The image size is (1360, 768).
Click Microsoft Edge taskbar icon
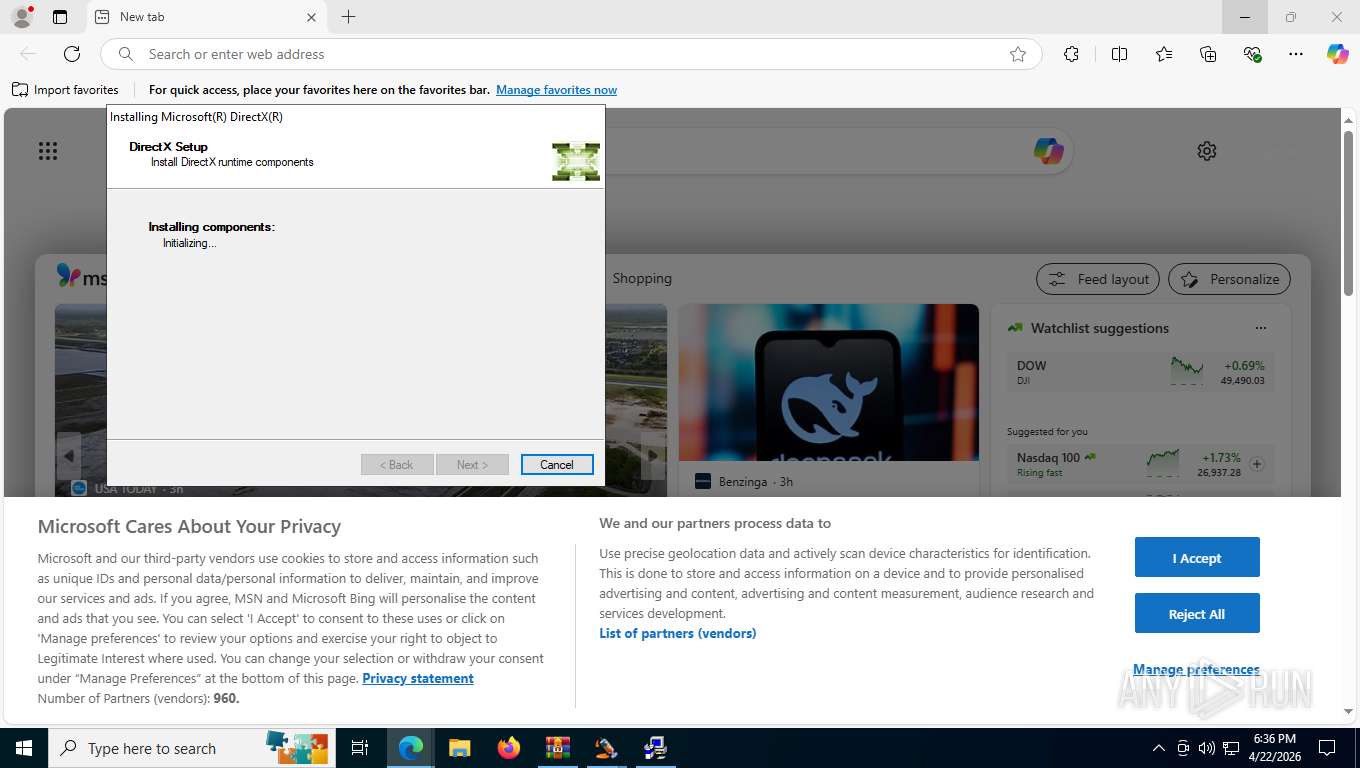411,748
